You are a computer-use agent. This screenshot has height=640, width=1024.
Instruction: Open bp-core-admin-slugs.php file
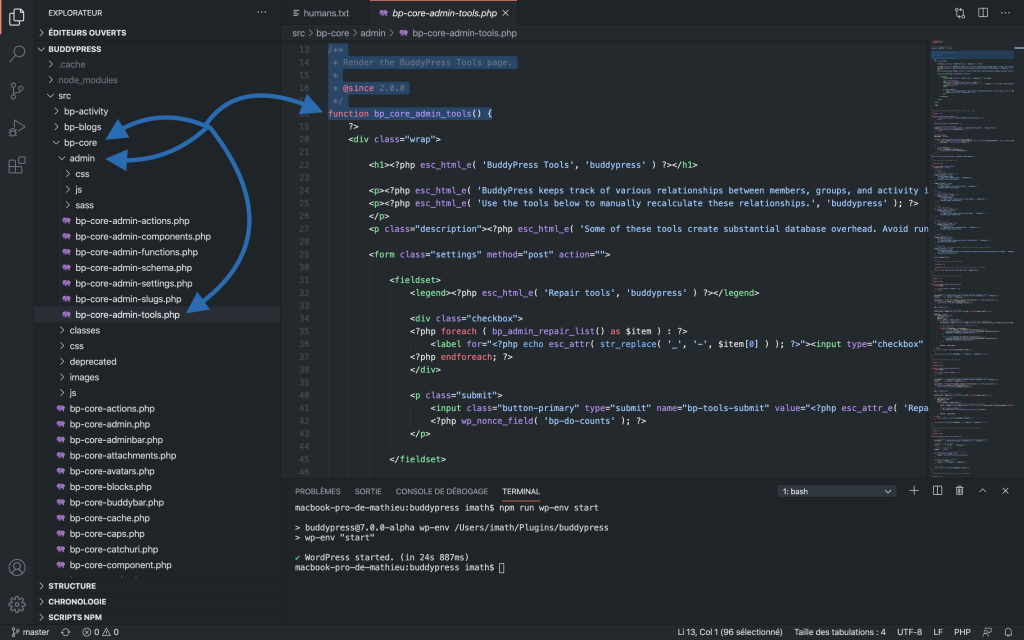[x=127, y=299]
